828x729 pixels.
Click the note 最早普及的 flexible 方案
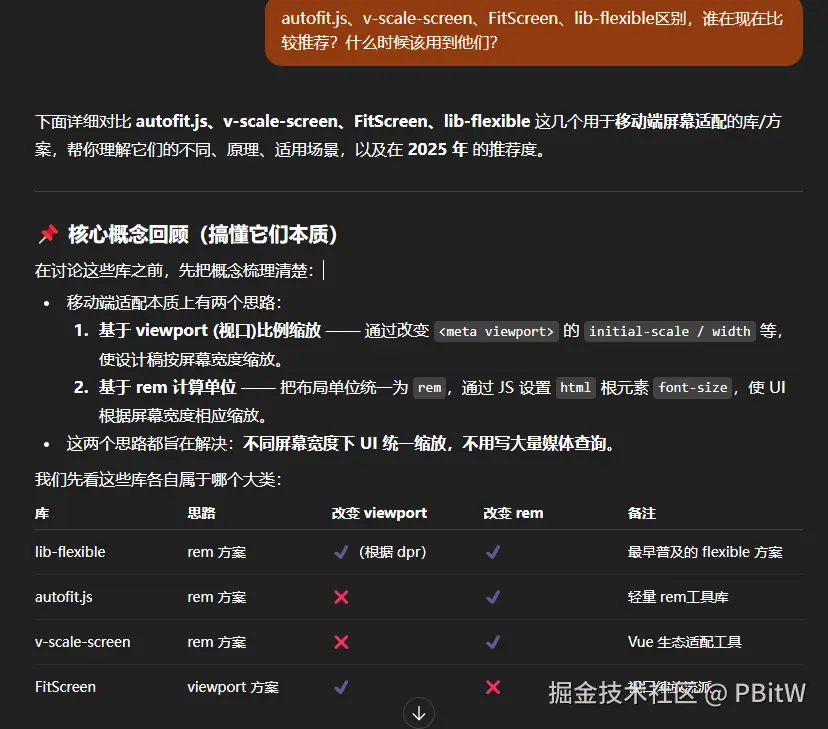705,552
